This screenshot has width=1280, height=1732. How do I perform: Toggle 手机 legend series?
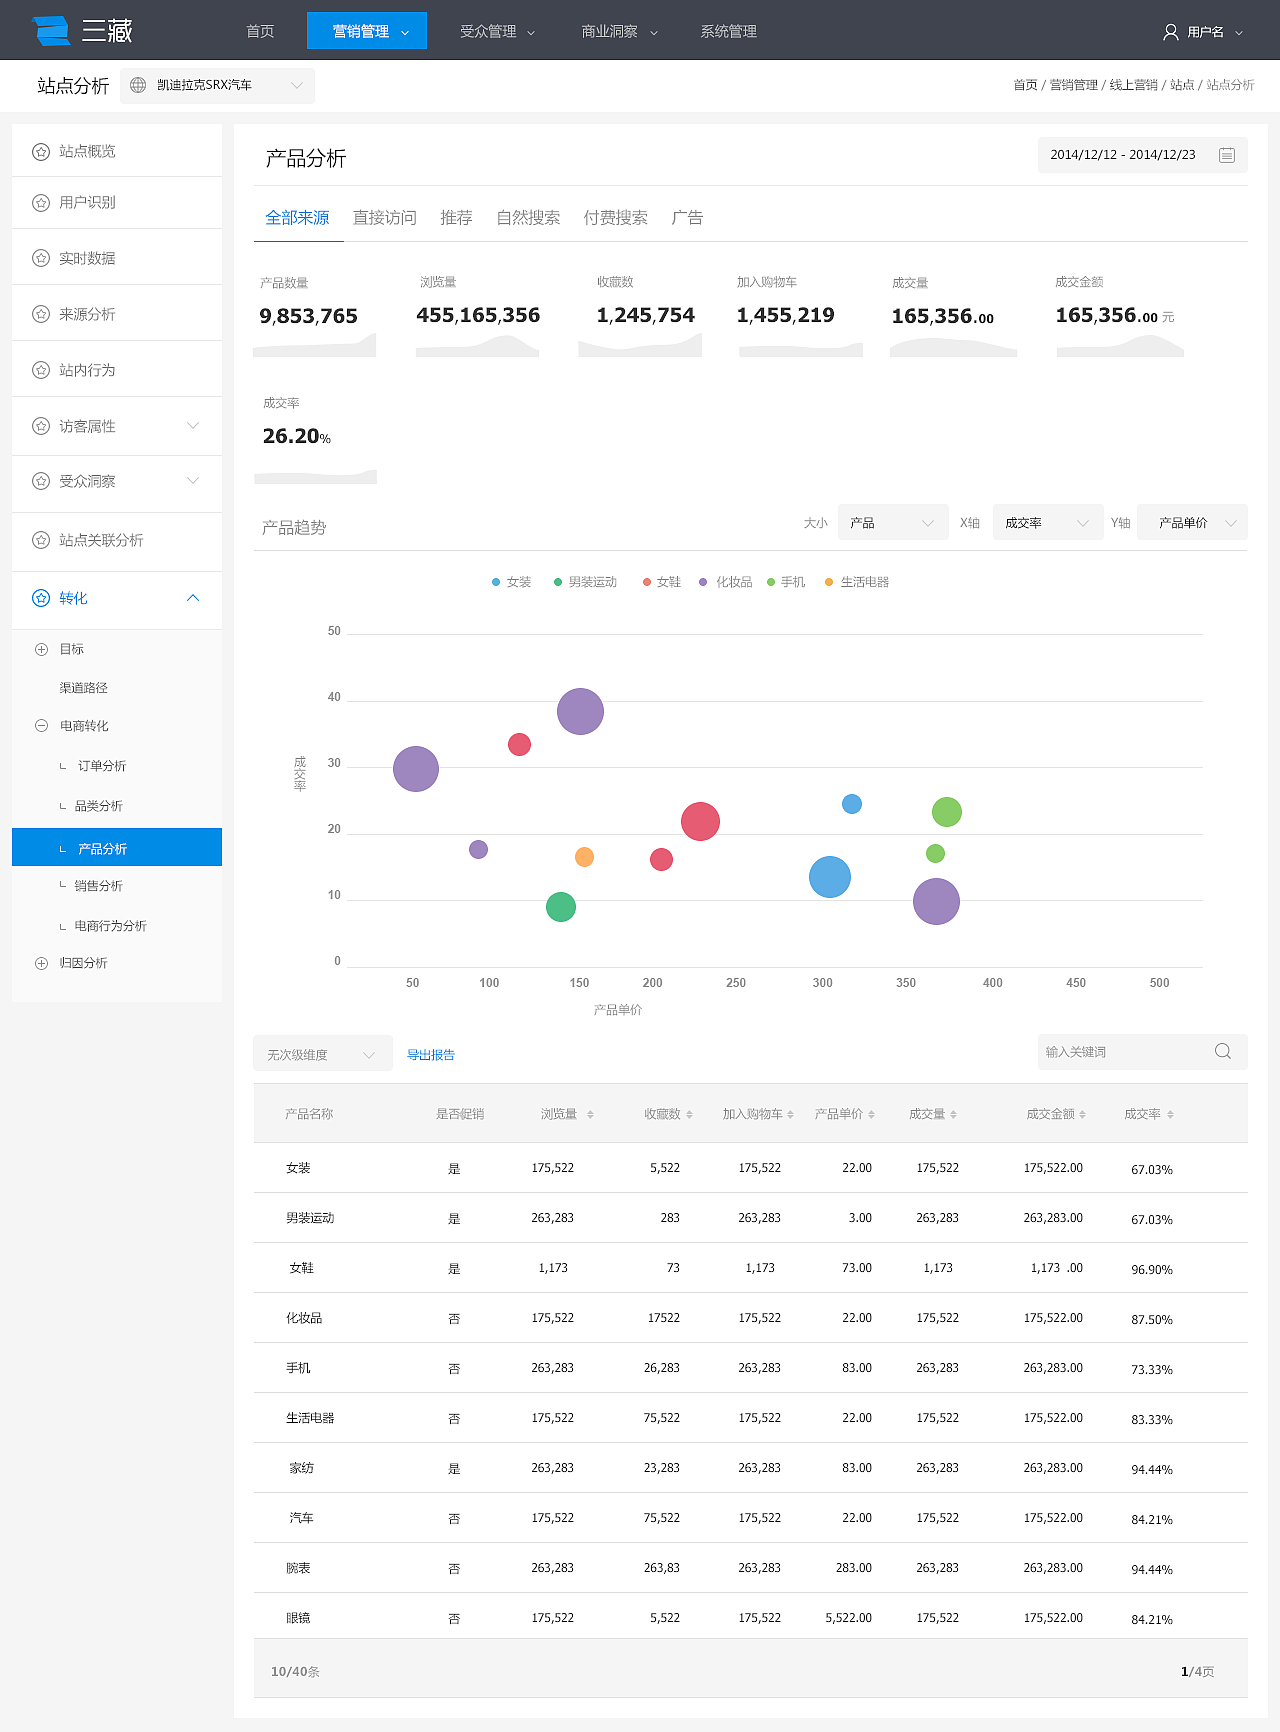[x=786, y=582]
